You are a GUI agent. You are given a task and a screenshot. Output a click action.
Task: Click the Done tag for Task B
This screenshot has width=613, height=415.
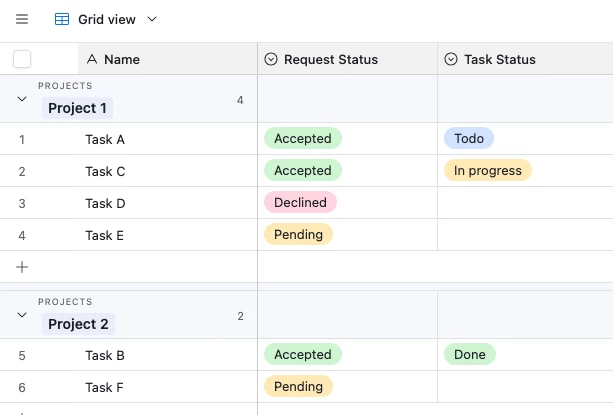click(469, 355)
